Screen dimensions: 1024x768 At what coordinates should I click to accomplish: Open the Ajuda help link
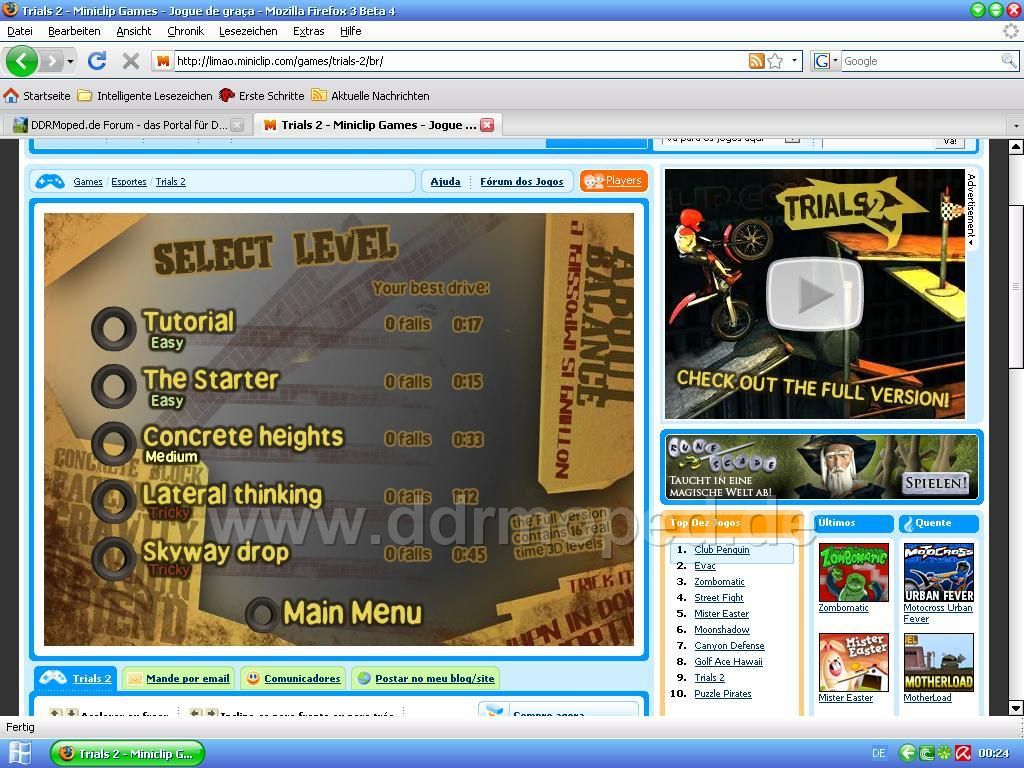coord(445,182)
